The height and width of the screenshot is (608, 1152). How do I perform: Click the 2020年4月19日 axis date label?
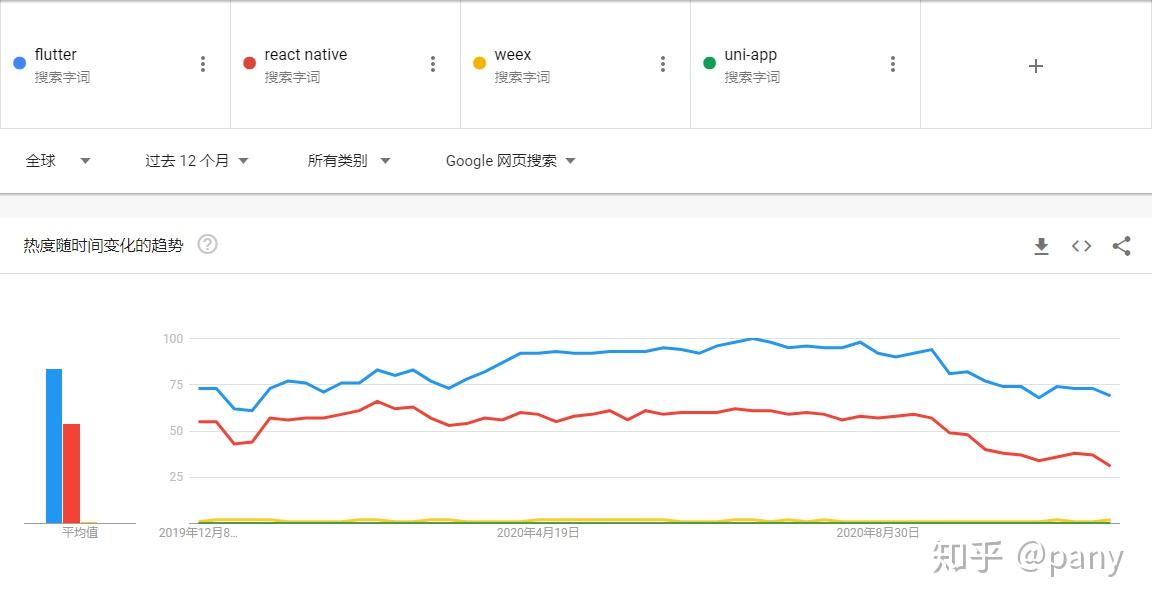(x=536, y=532)
